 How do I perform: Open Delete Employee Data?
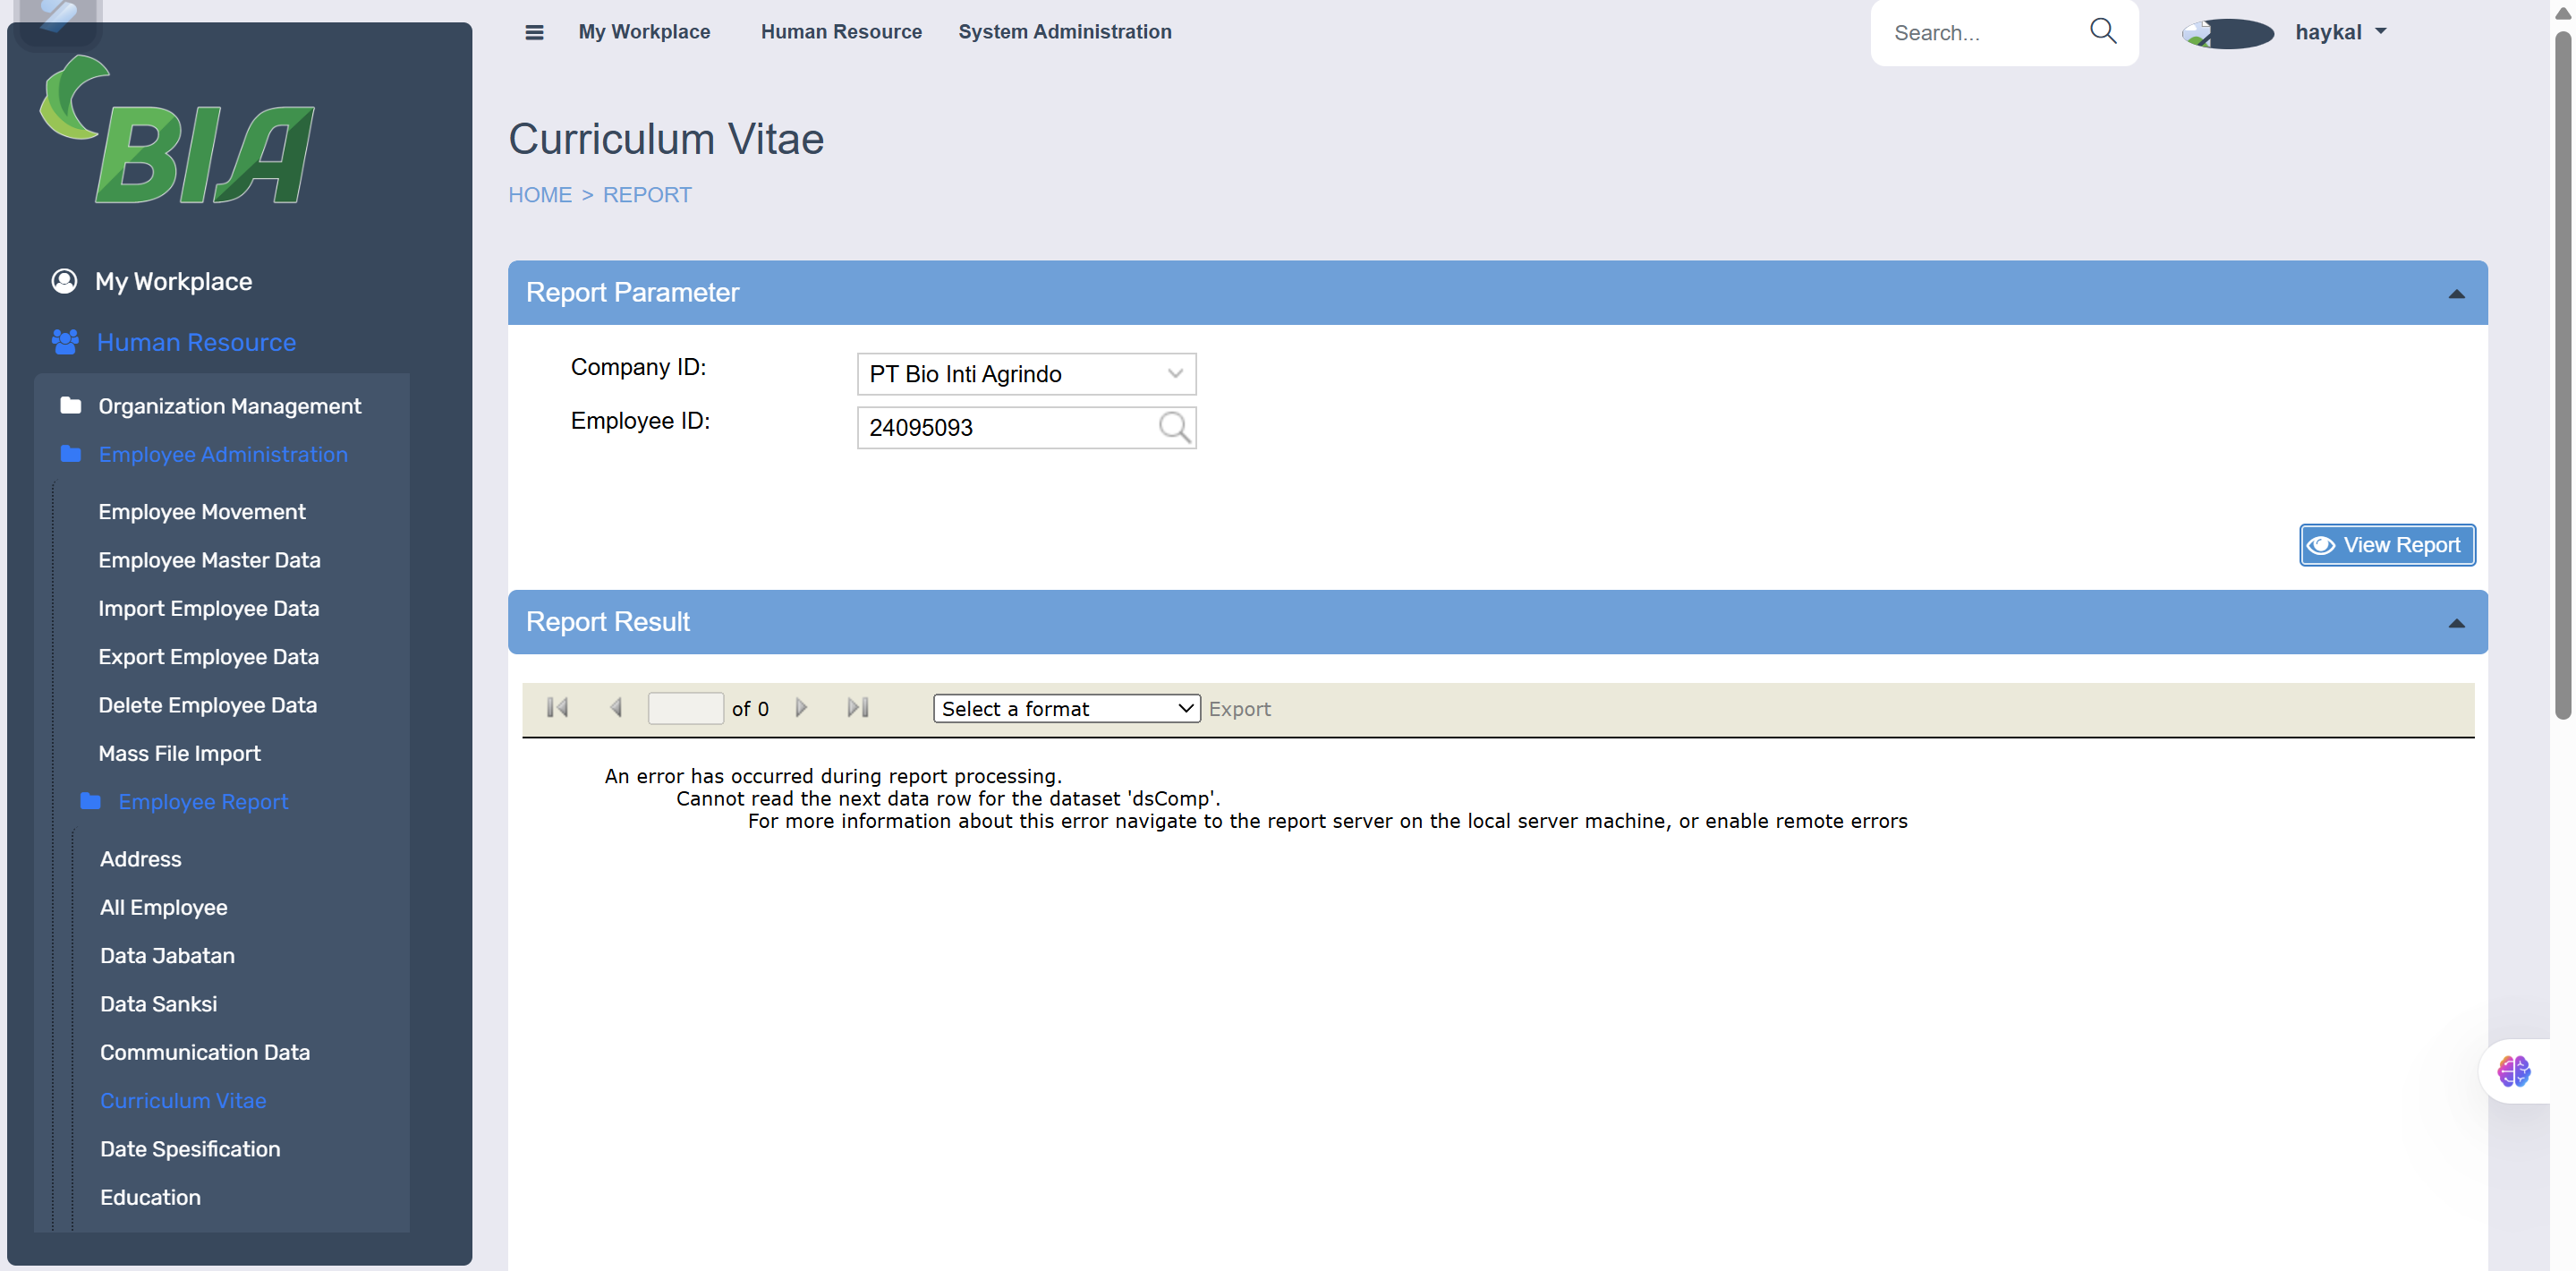[x=208, y=705]
